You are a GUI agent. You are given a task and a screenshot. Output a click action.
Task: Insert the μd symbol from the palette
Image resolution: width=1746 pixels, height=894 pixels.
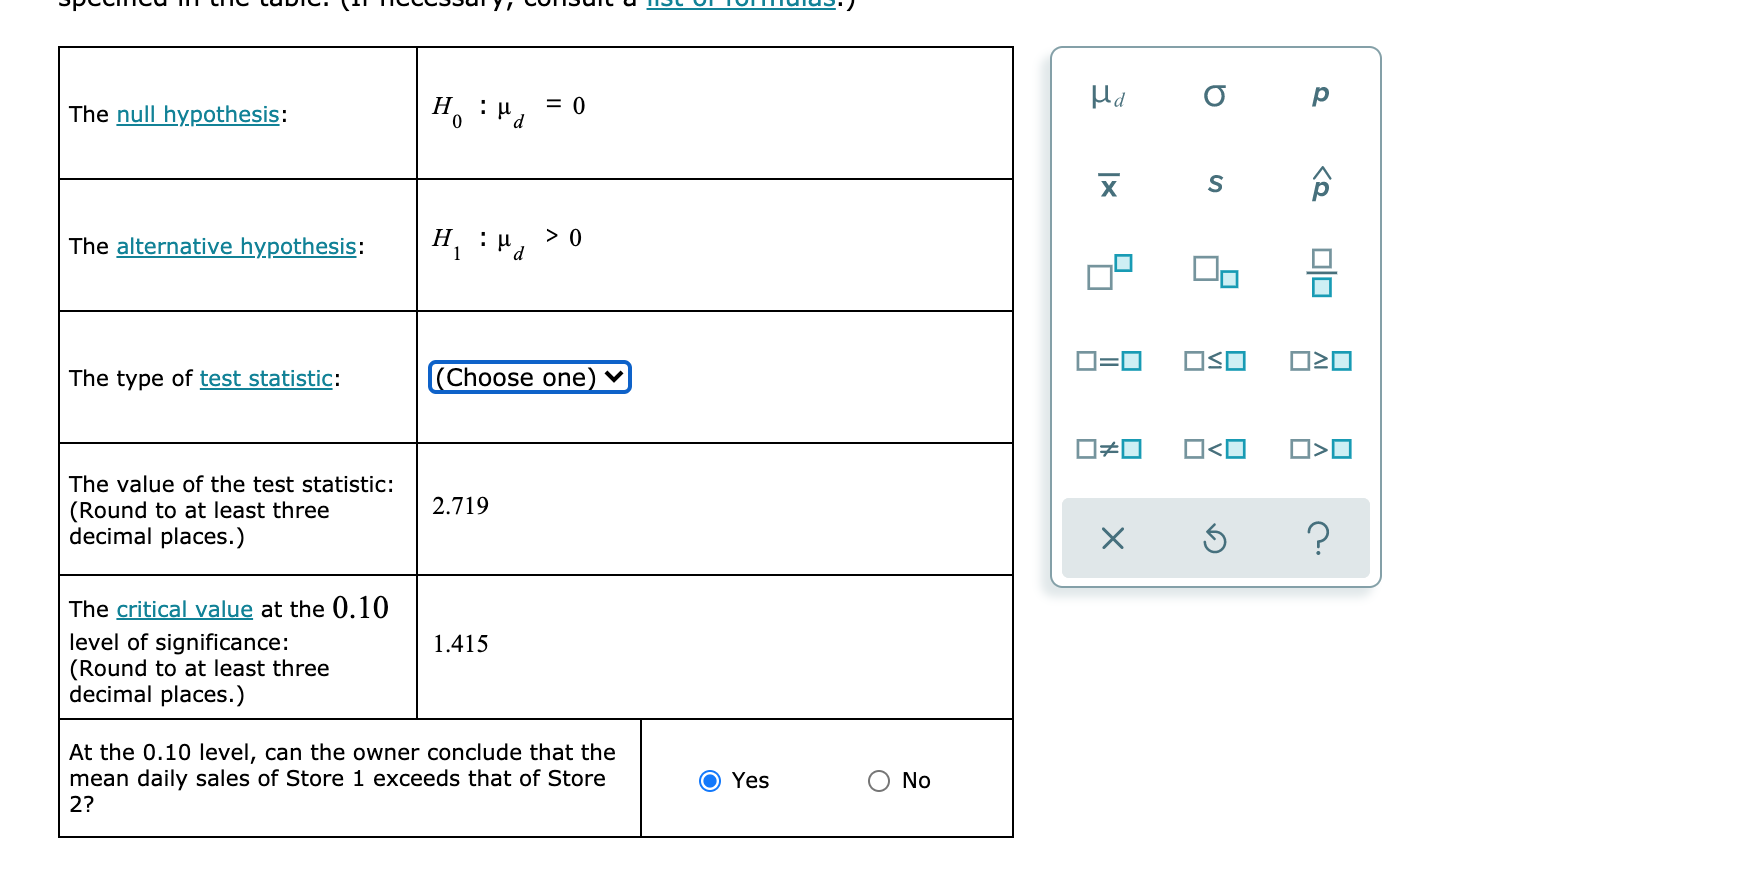(x=1108, y=96)
